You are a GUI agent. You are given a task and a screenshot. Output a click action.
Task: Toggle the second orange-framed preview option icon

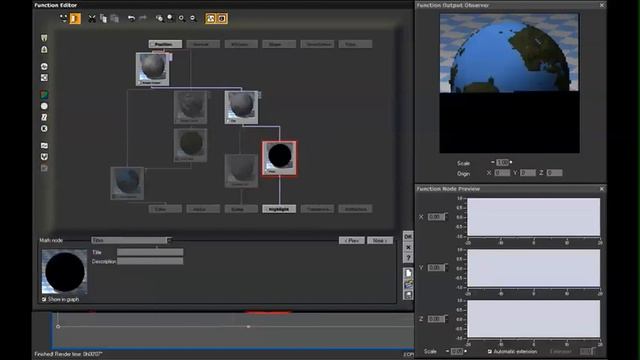222,18
